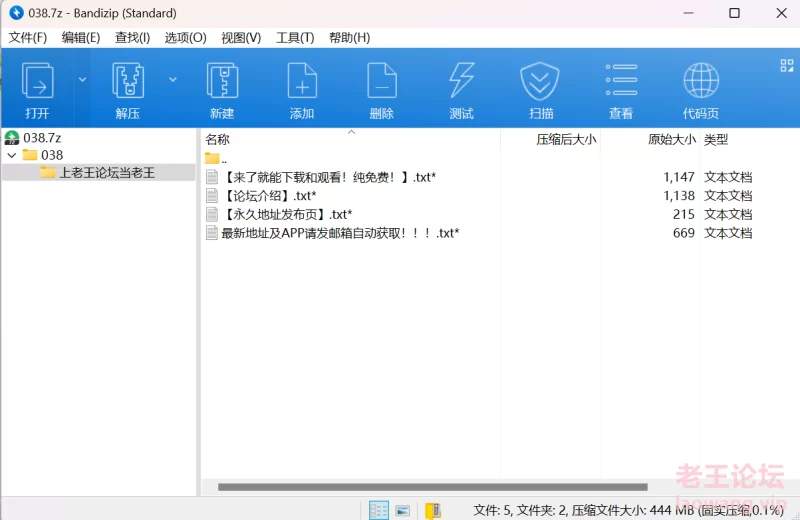
Task: Click the horizontal scrollbar in file list
Action: coord(433,487)
